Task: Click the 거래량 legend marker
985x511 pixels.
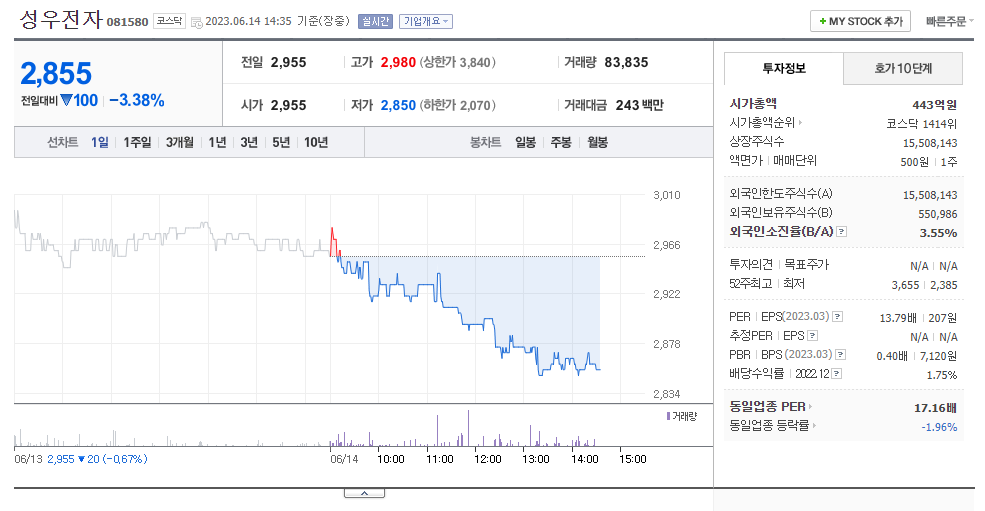Action: [668, 416]
